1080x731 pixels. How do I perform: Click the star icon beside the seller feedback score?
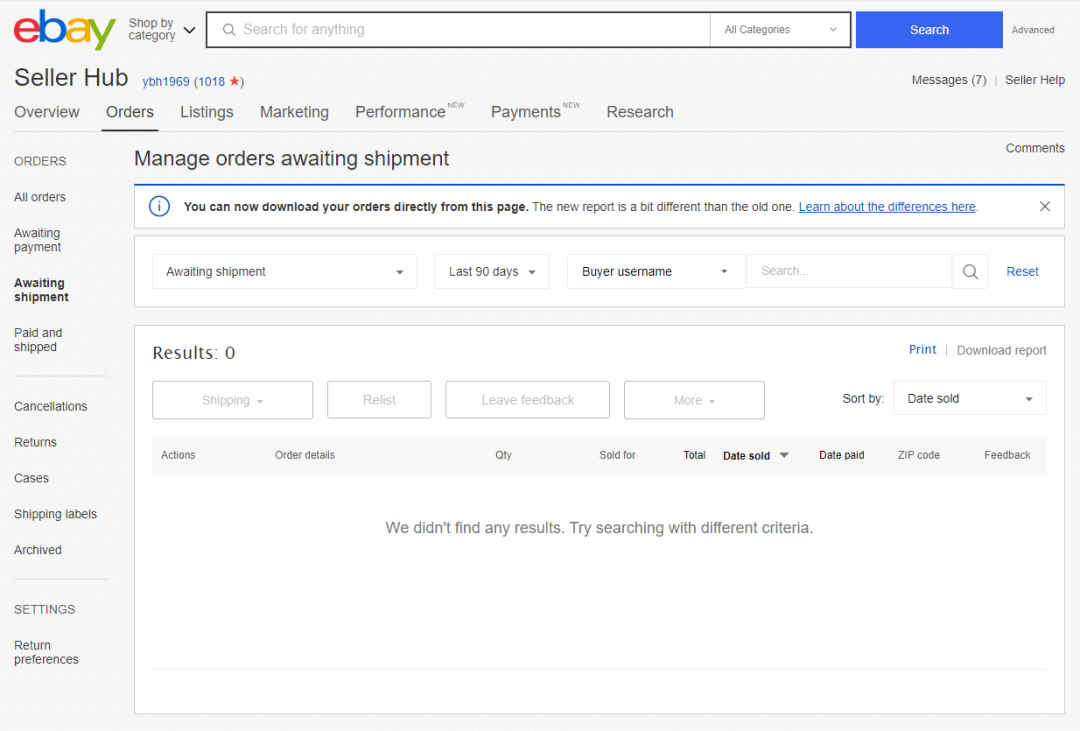235,81
